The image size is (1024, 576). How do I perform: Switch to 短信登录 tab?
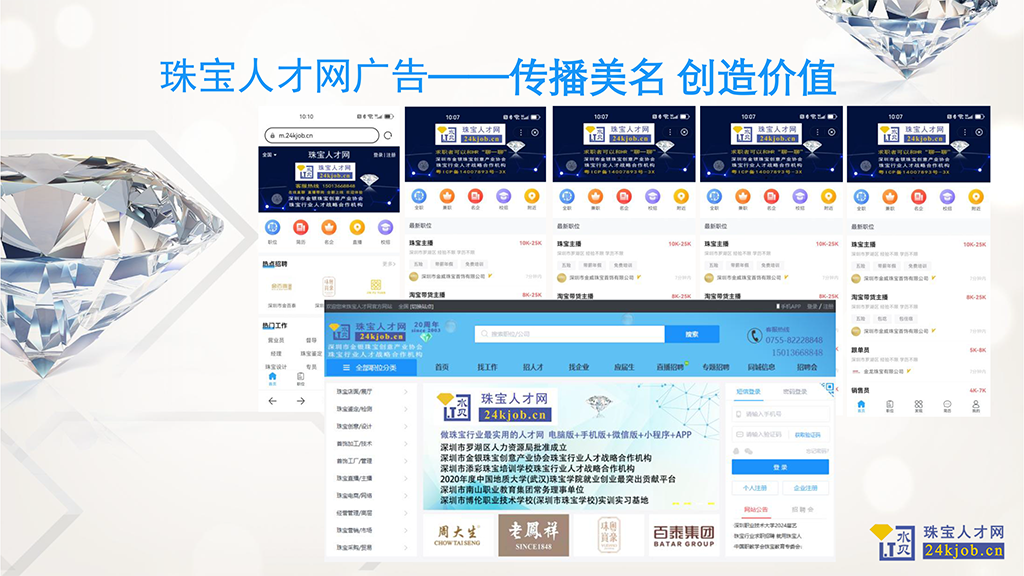[x=748, y=392]
